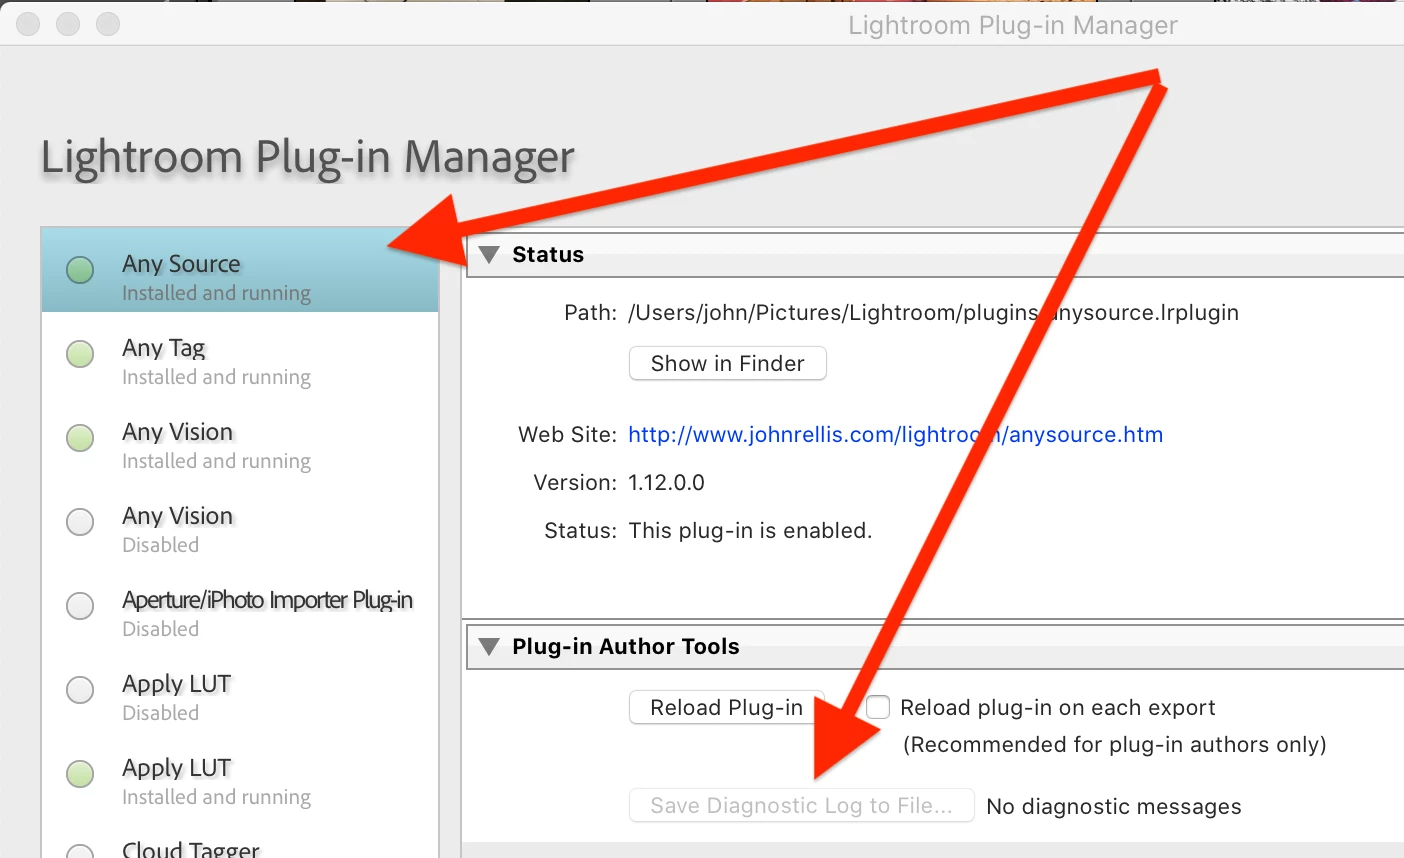1404x858 pixels.
Task: Click the Show in Finder button
Action: [x=728, y=363]
